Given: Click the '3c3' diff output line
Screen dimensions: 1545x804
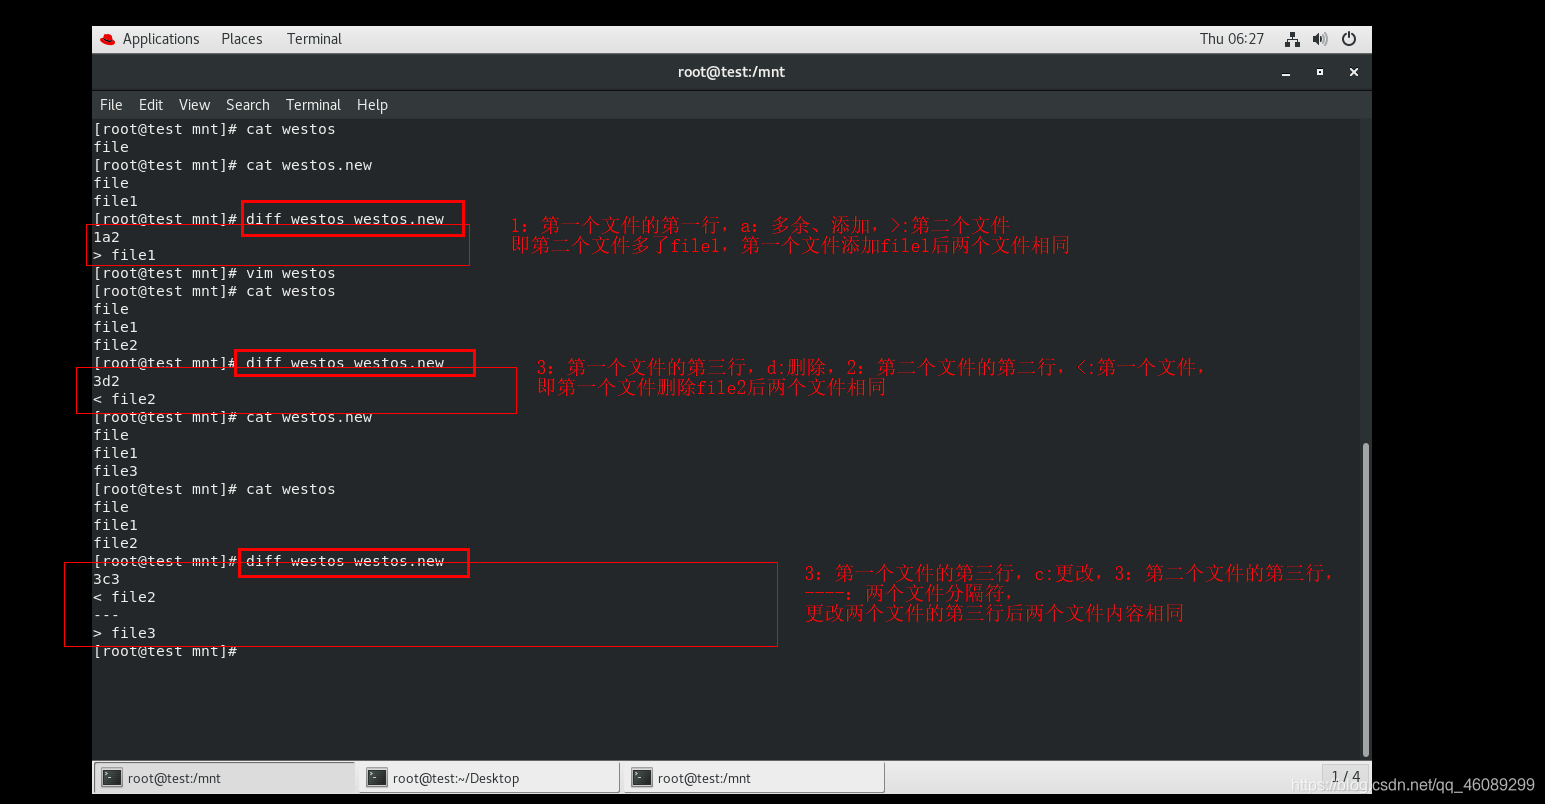Looking at the screenshot, I should pyautogui.click(x=106, y=579).
